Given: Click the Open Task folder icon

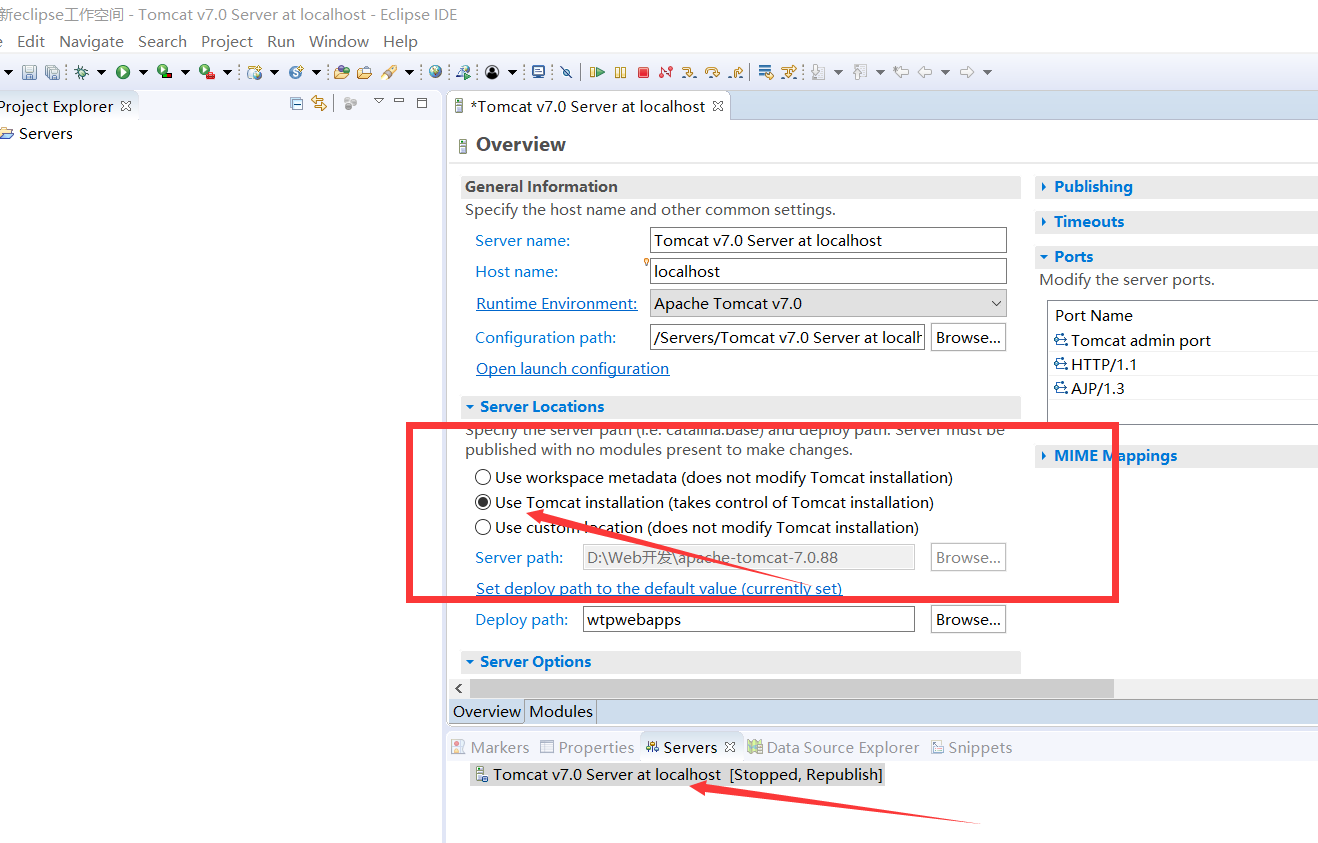Looking at the screenshot, I should [364, 72].
